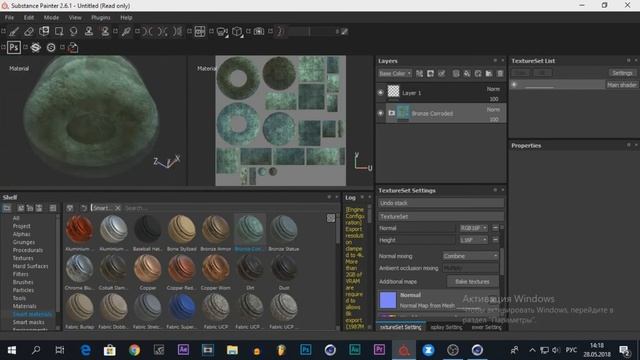Delete the layer with trash icon
This screenshot has width=640, height=360.
tap(500, 73)
